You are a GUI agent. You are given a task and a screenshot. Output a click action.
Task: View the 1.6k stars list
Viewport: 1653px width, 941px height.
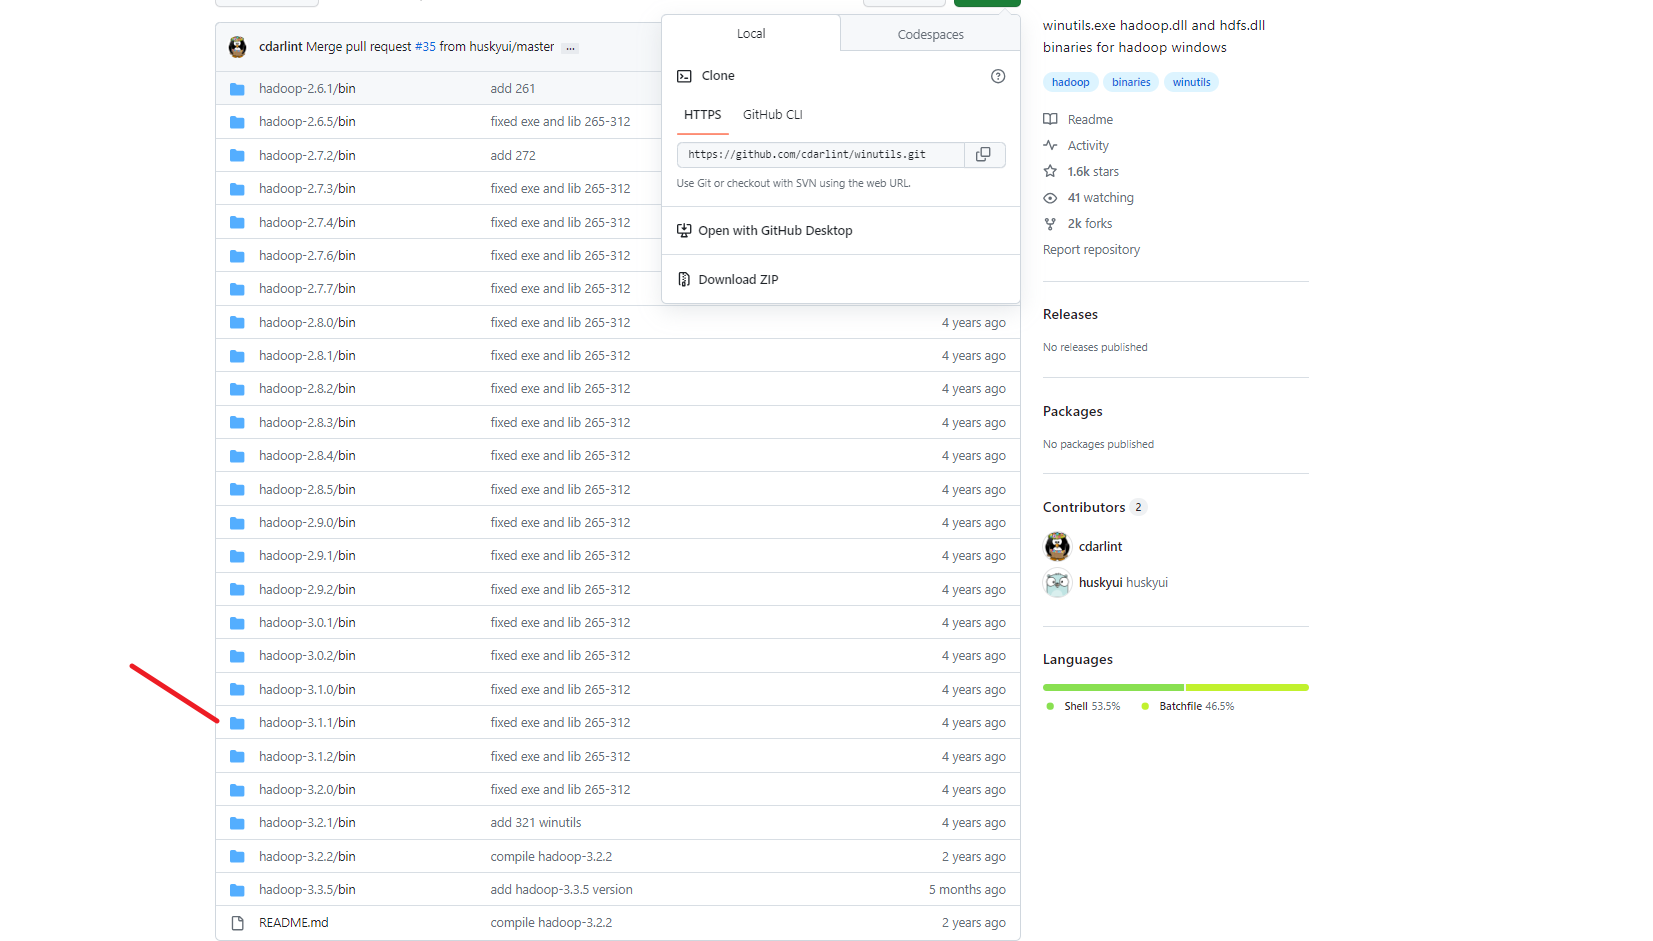click(x=1093, y=172)
